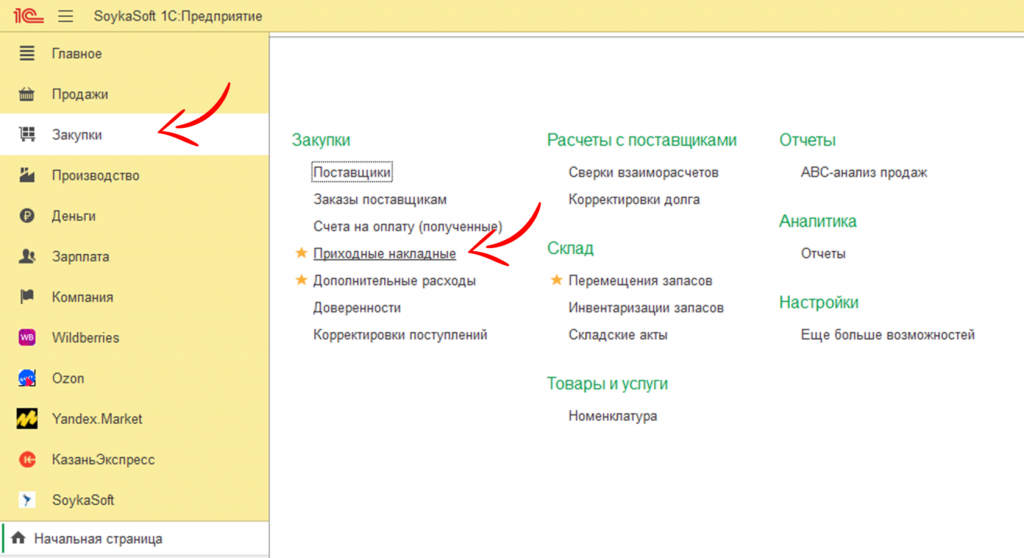Open Заказы поставщикам list

pyautogui.click(x=379, y=200)
